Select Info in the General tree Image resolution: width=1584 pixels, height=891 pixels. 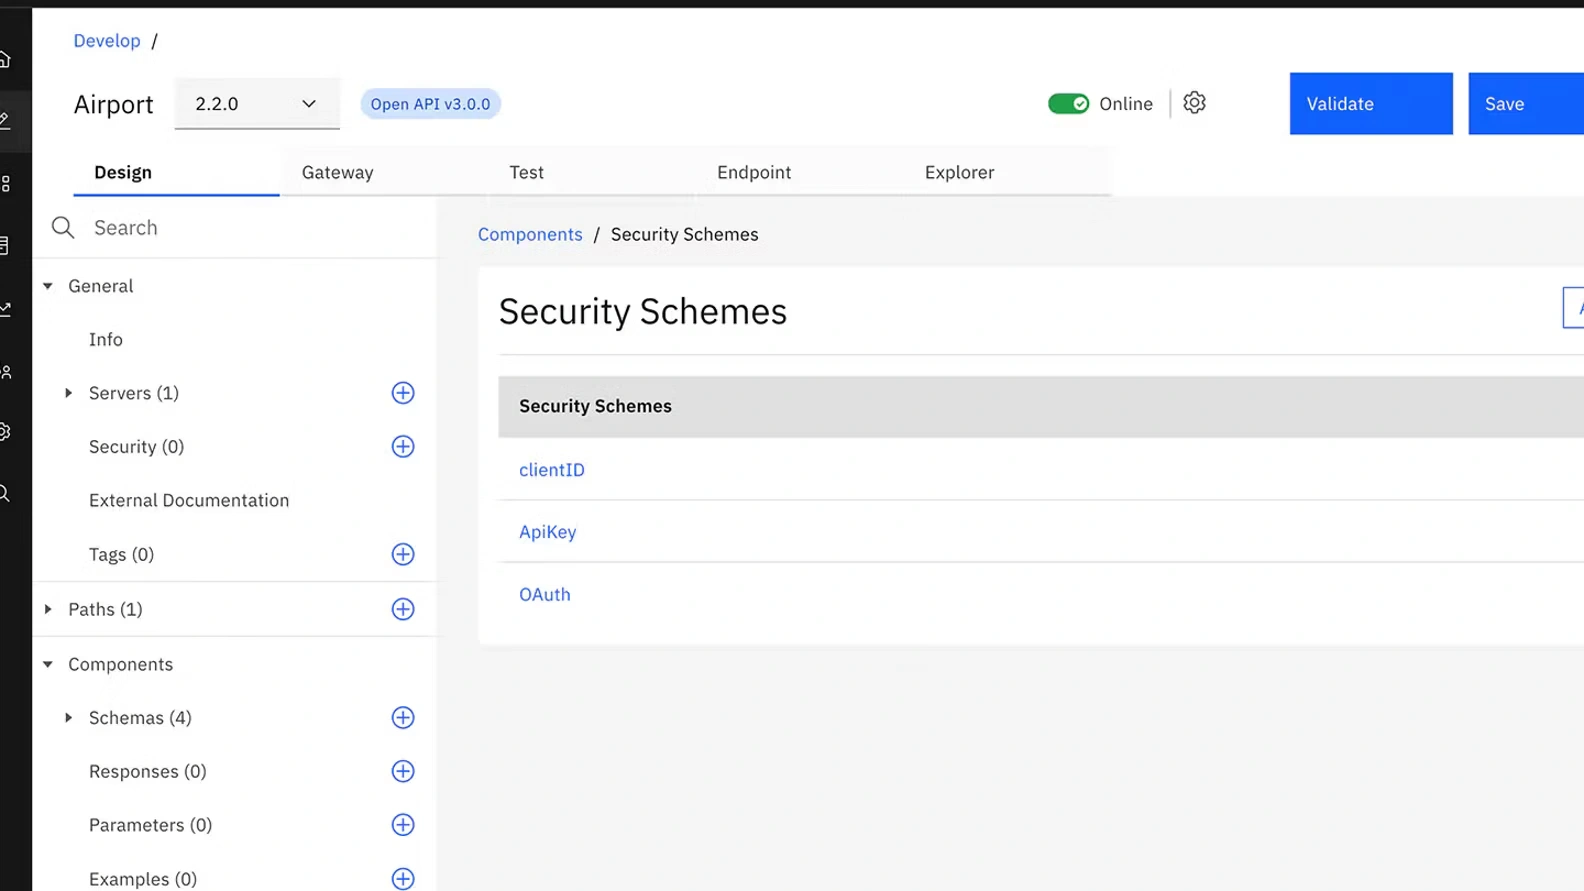[106, 340]
